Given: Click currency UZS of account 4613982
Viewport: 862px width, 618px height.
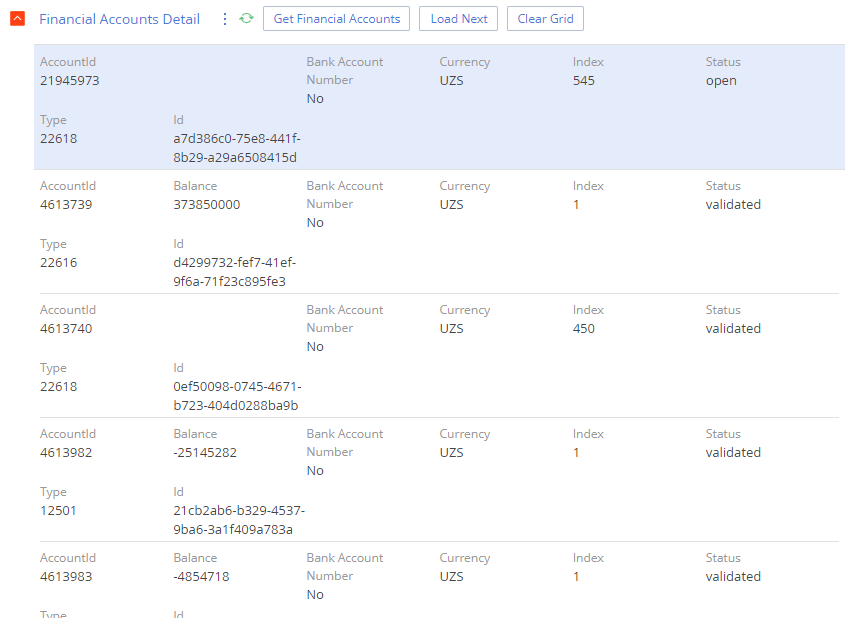Looking at the screenshot, I should coord(451,453).
